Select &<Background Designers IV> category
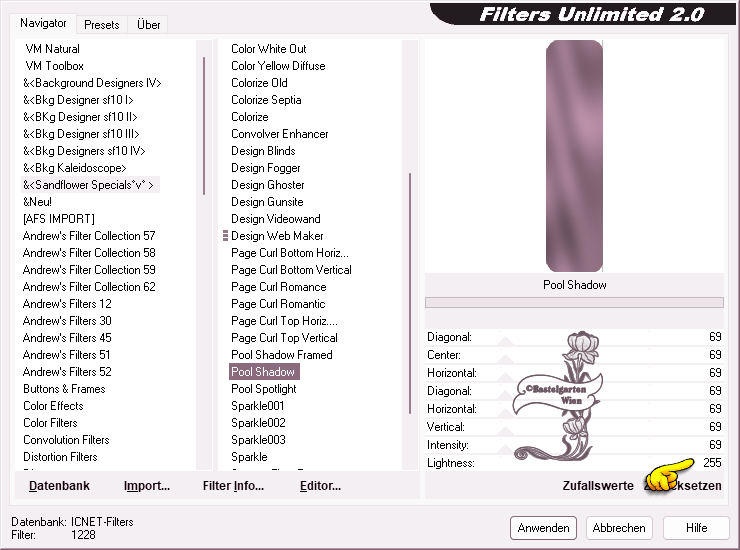The image size is (740, 550). click(x=92, y=83)
